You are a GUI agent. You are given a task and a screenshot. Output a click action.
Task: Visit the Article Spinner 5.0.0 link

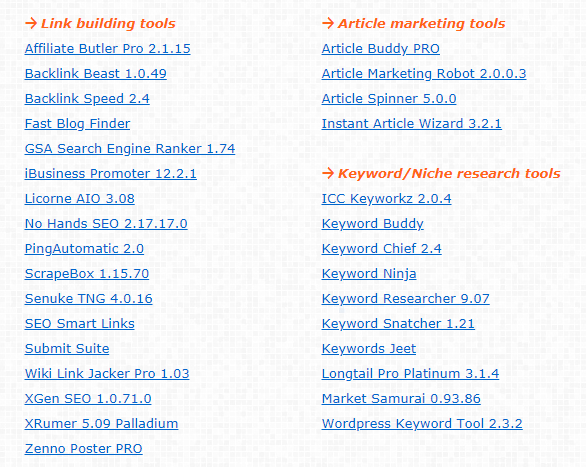pos(389,99)
